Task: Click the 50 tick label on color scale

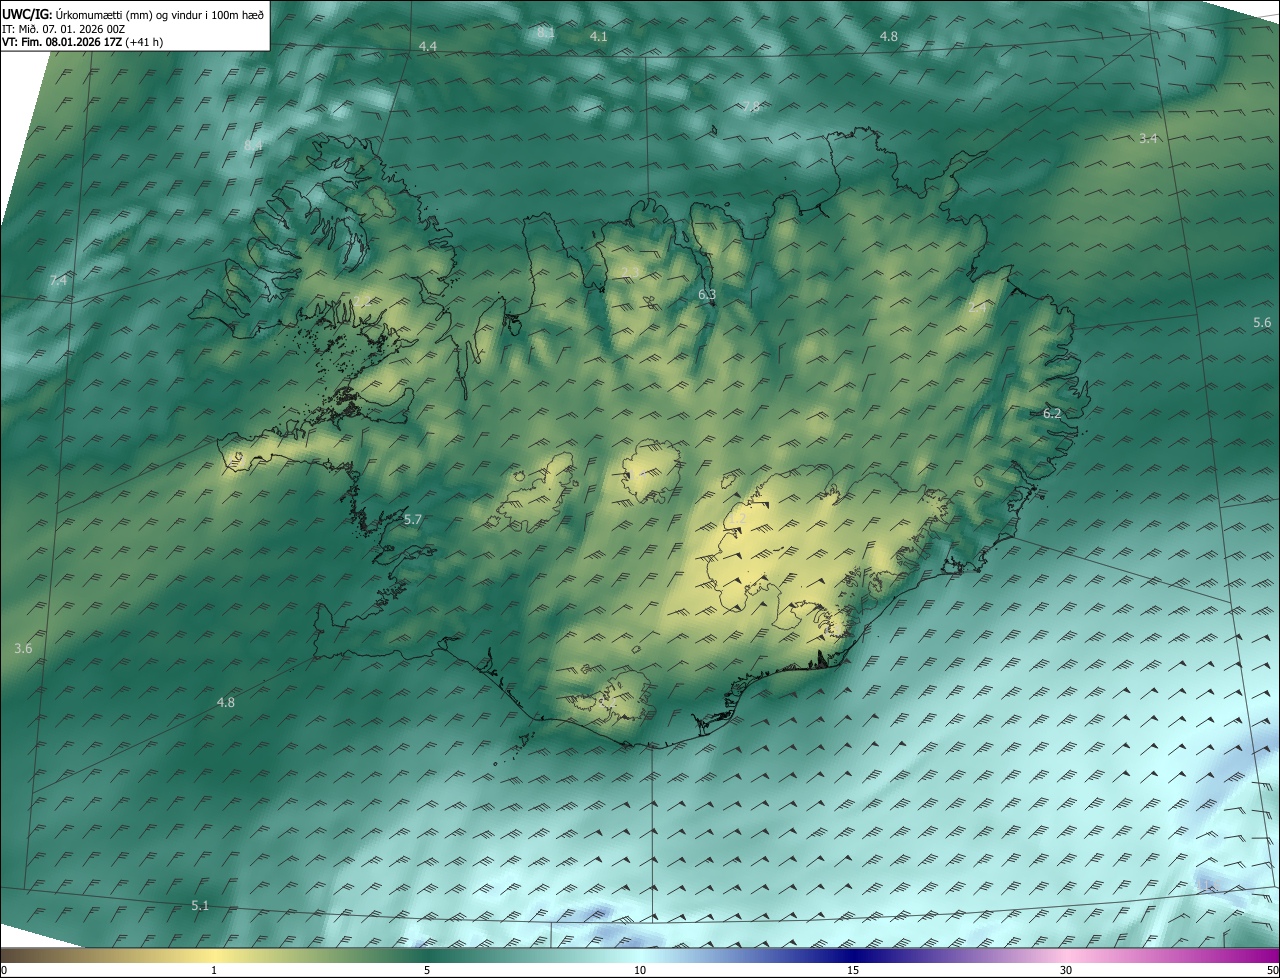Action: [1272, 970]
